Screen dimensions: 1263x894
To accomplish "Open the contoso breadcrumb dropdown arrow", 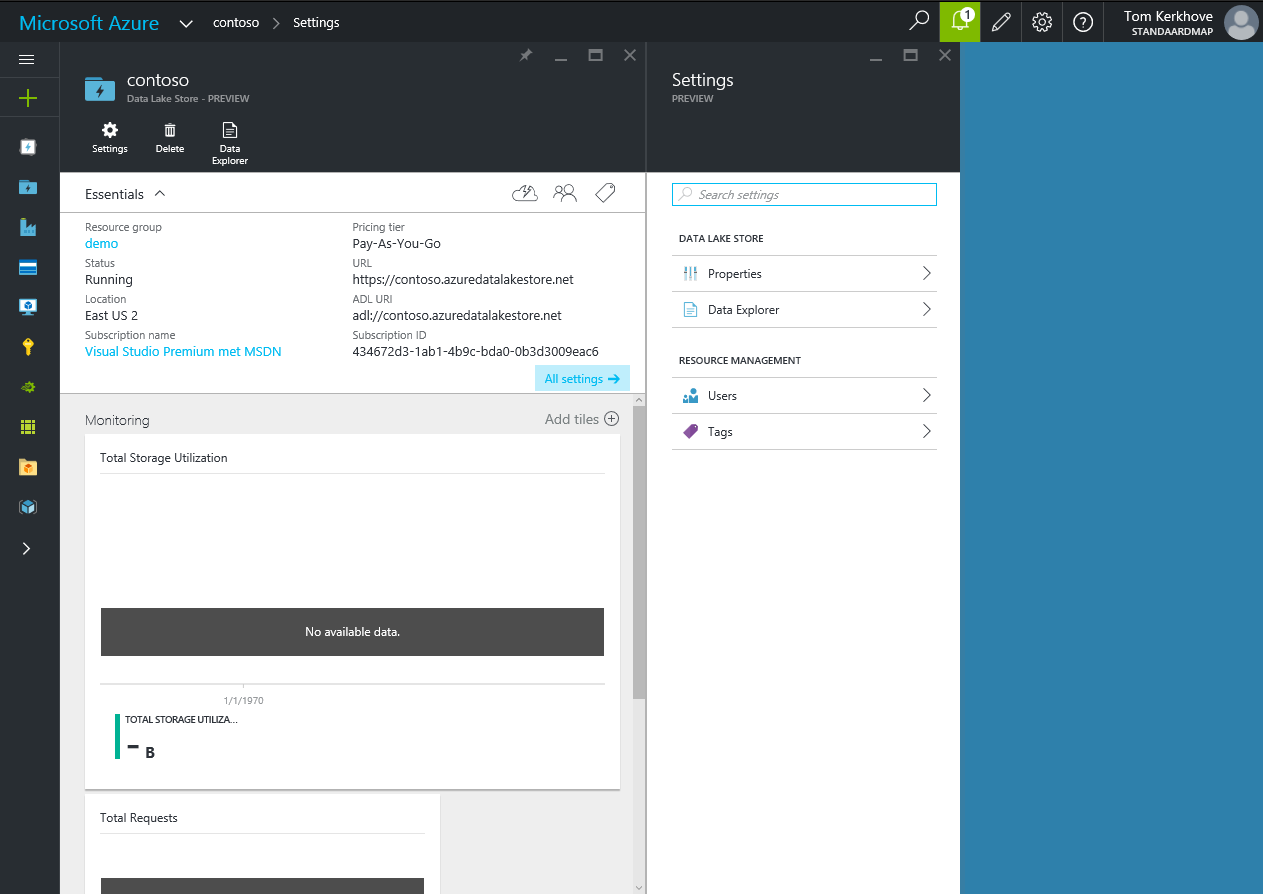I will 186,21.
